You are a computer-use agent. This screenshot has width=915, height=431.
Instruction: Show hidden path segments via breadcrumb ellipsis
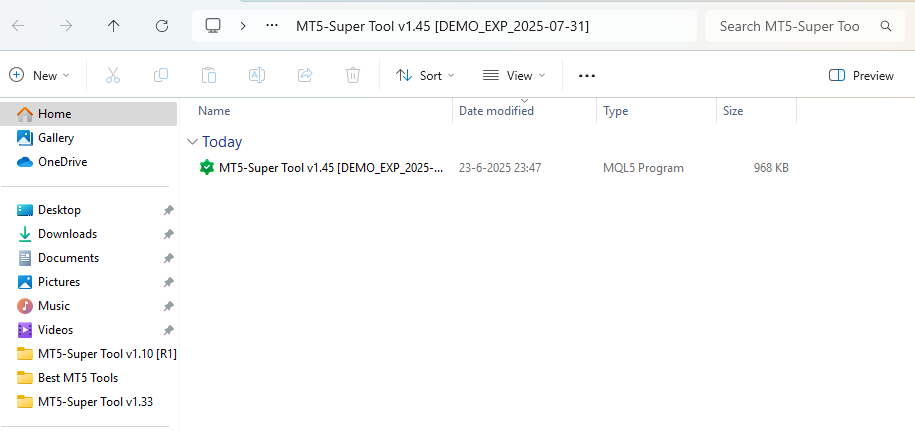[x=272, y=26]
